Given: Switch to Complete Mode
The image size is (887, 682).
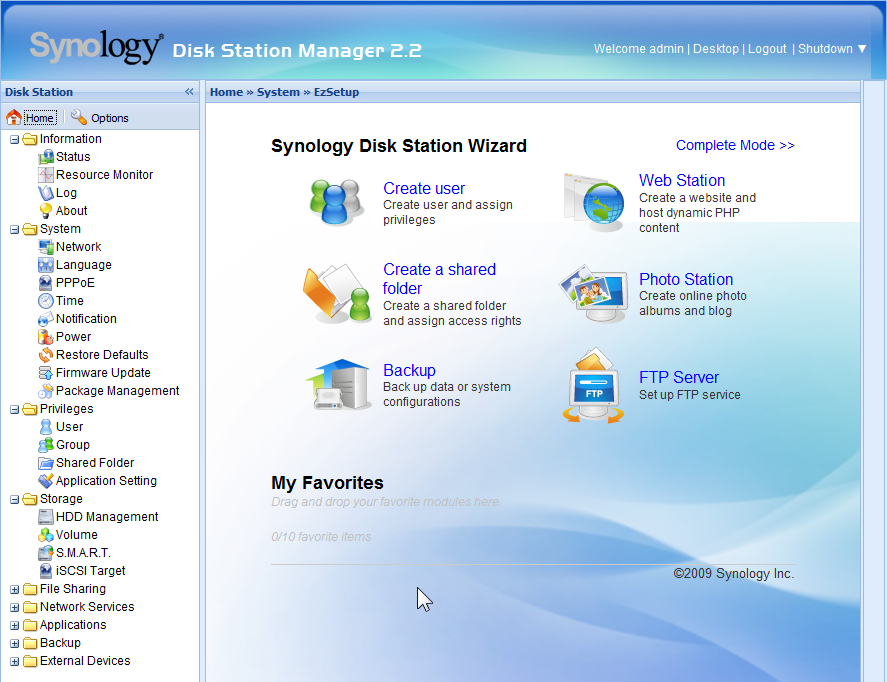Looking at the screenshot, I should click(x=735, y=145).
